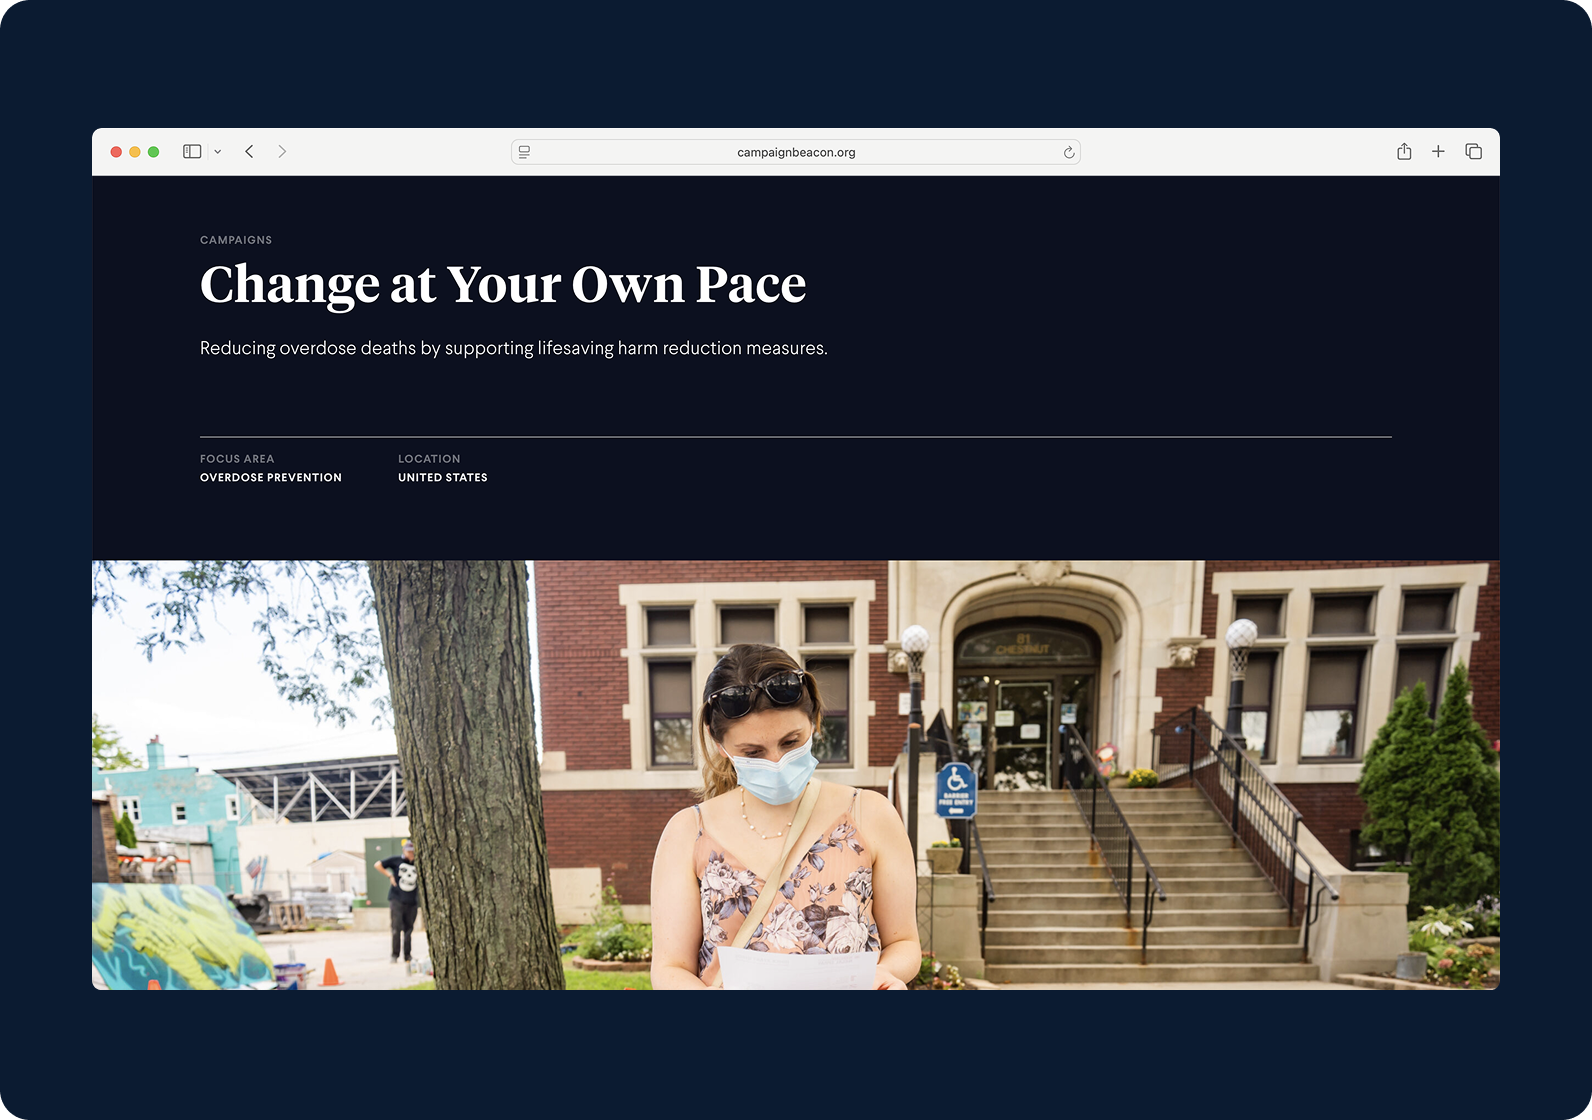
Task: Add a new tab with plus icon
Action: (x=1438, y=152)
